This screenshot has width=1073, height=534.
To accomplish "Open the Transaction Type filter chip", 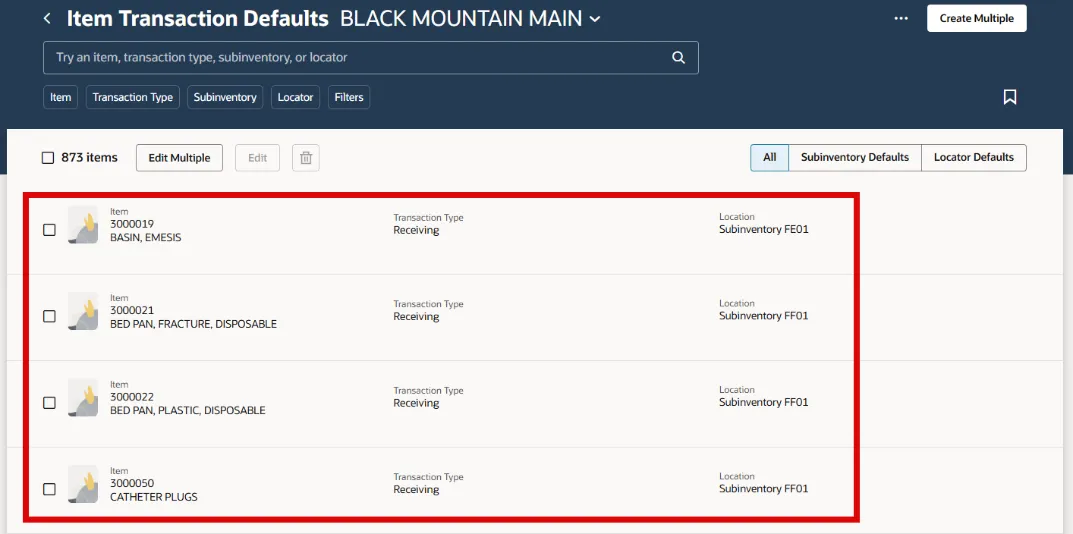I will pos(133,97).
